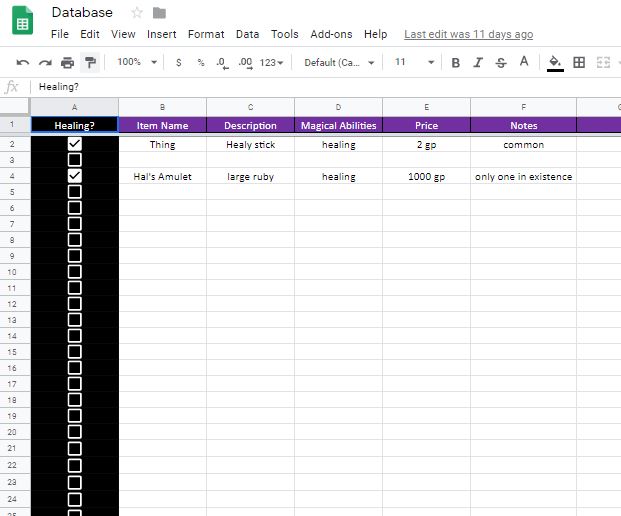Star the Database document
Viewport: 621px width, 516px height.
[137, 13]
